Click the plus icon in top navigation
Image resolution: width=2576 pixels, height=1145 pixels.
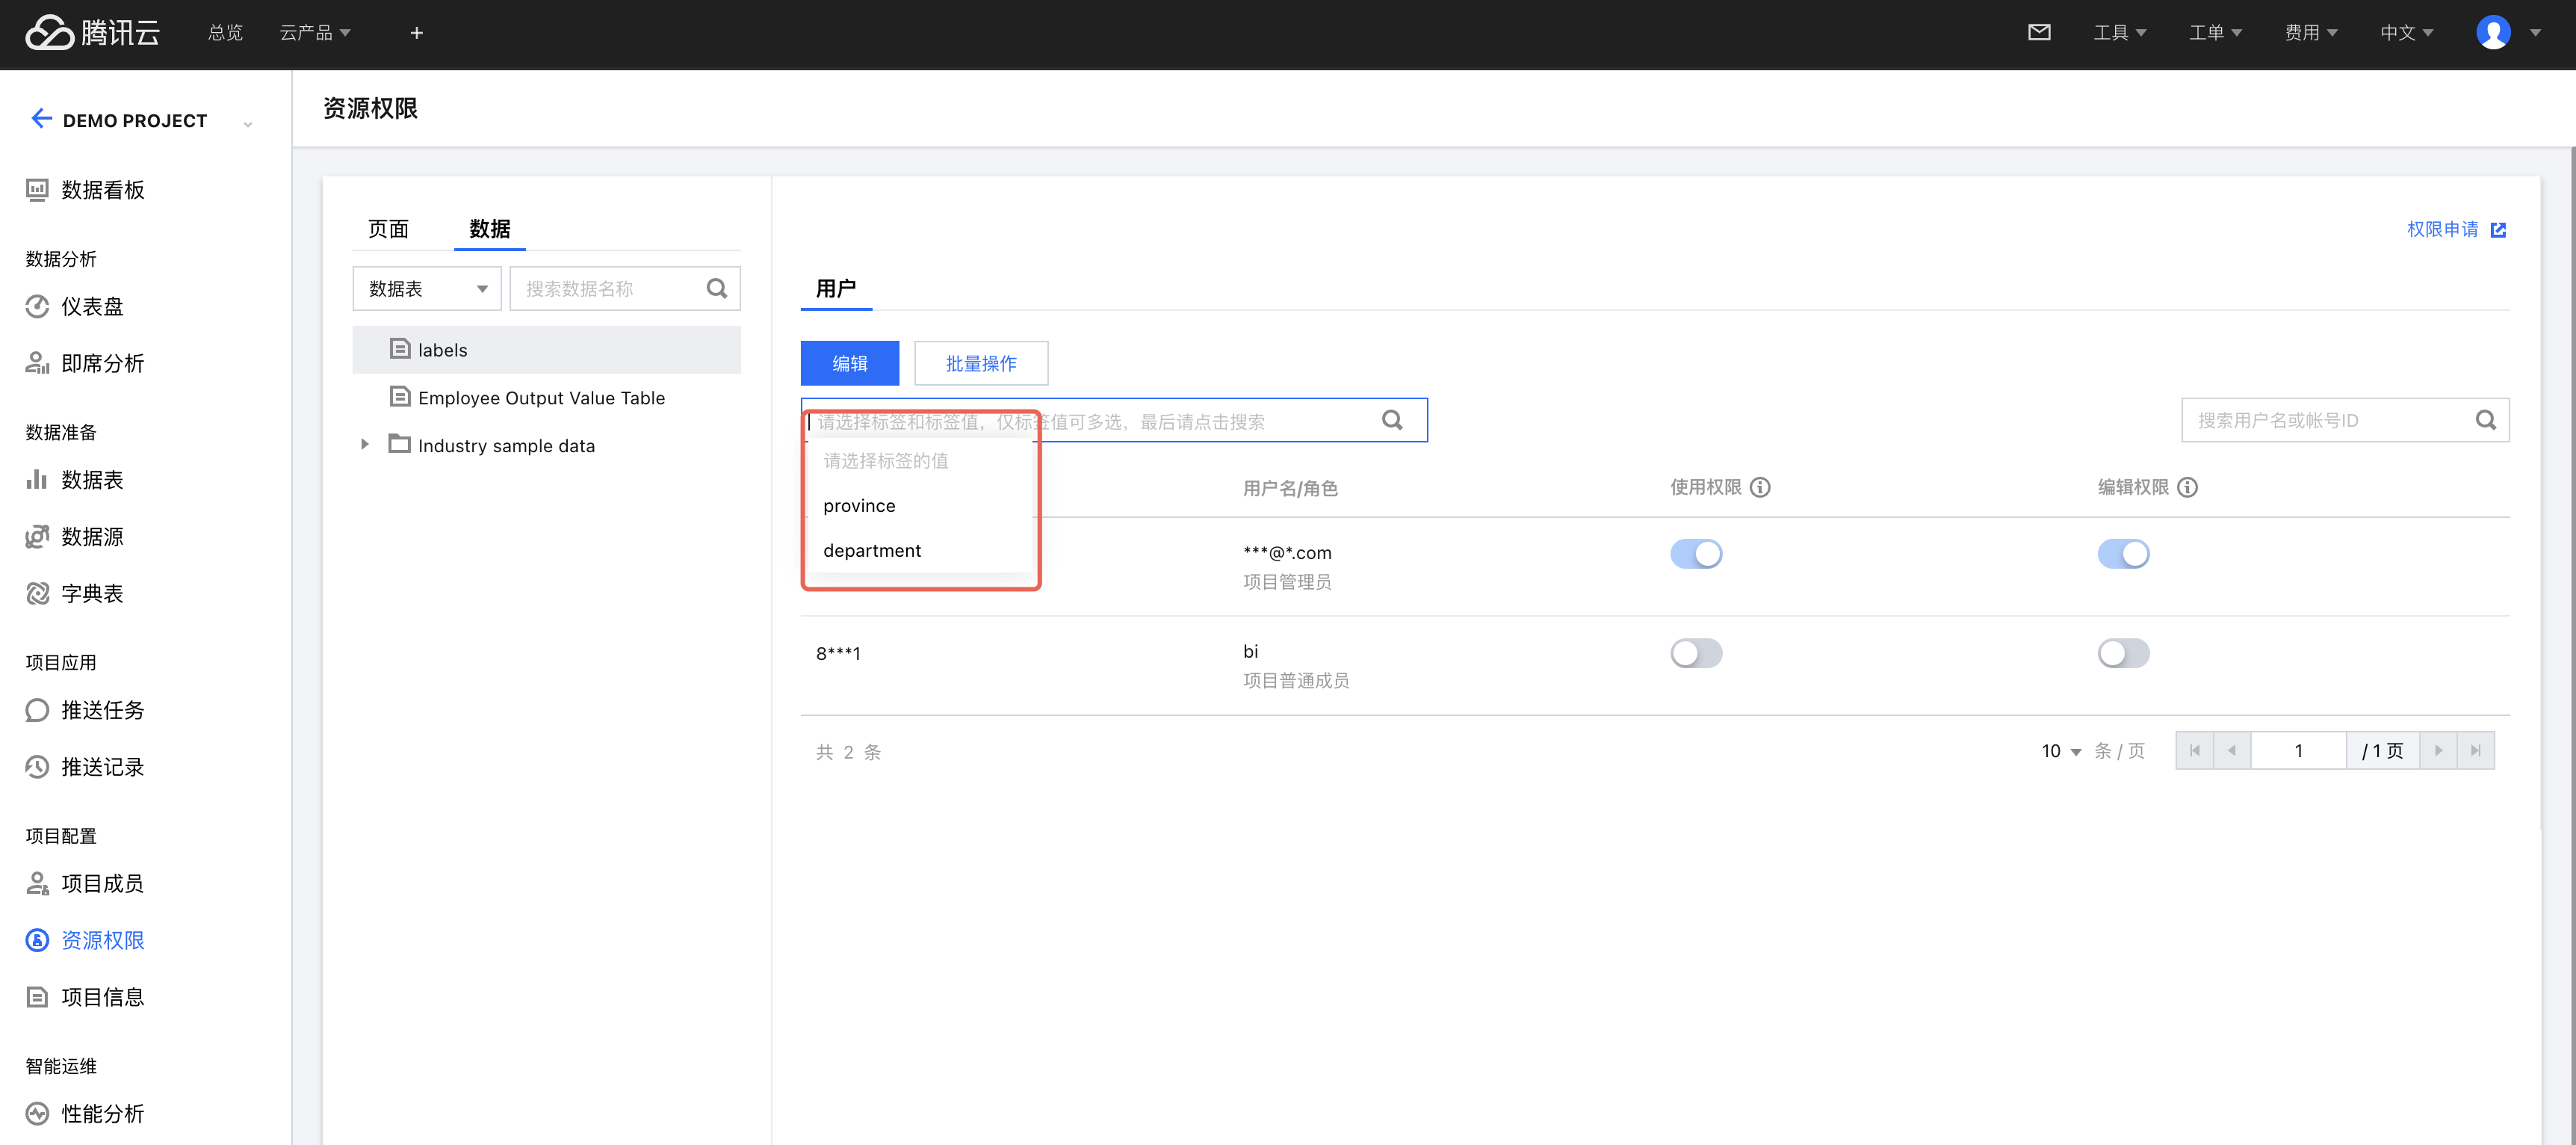pos(416,33)
